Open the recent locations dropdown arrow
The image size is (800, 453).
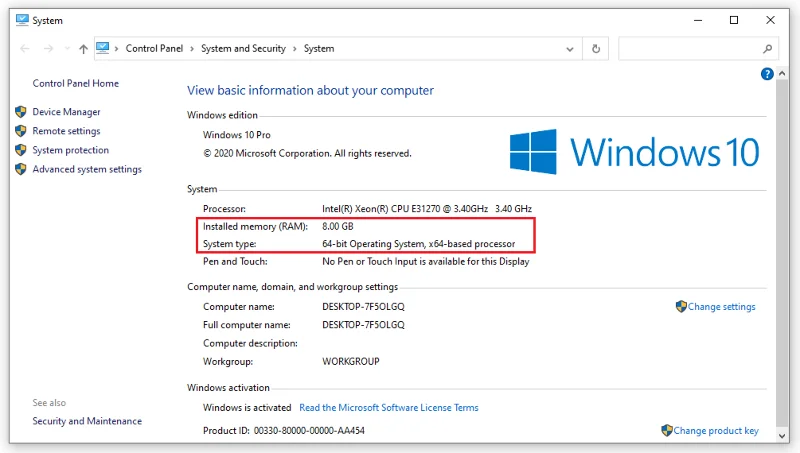(67, 49)
